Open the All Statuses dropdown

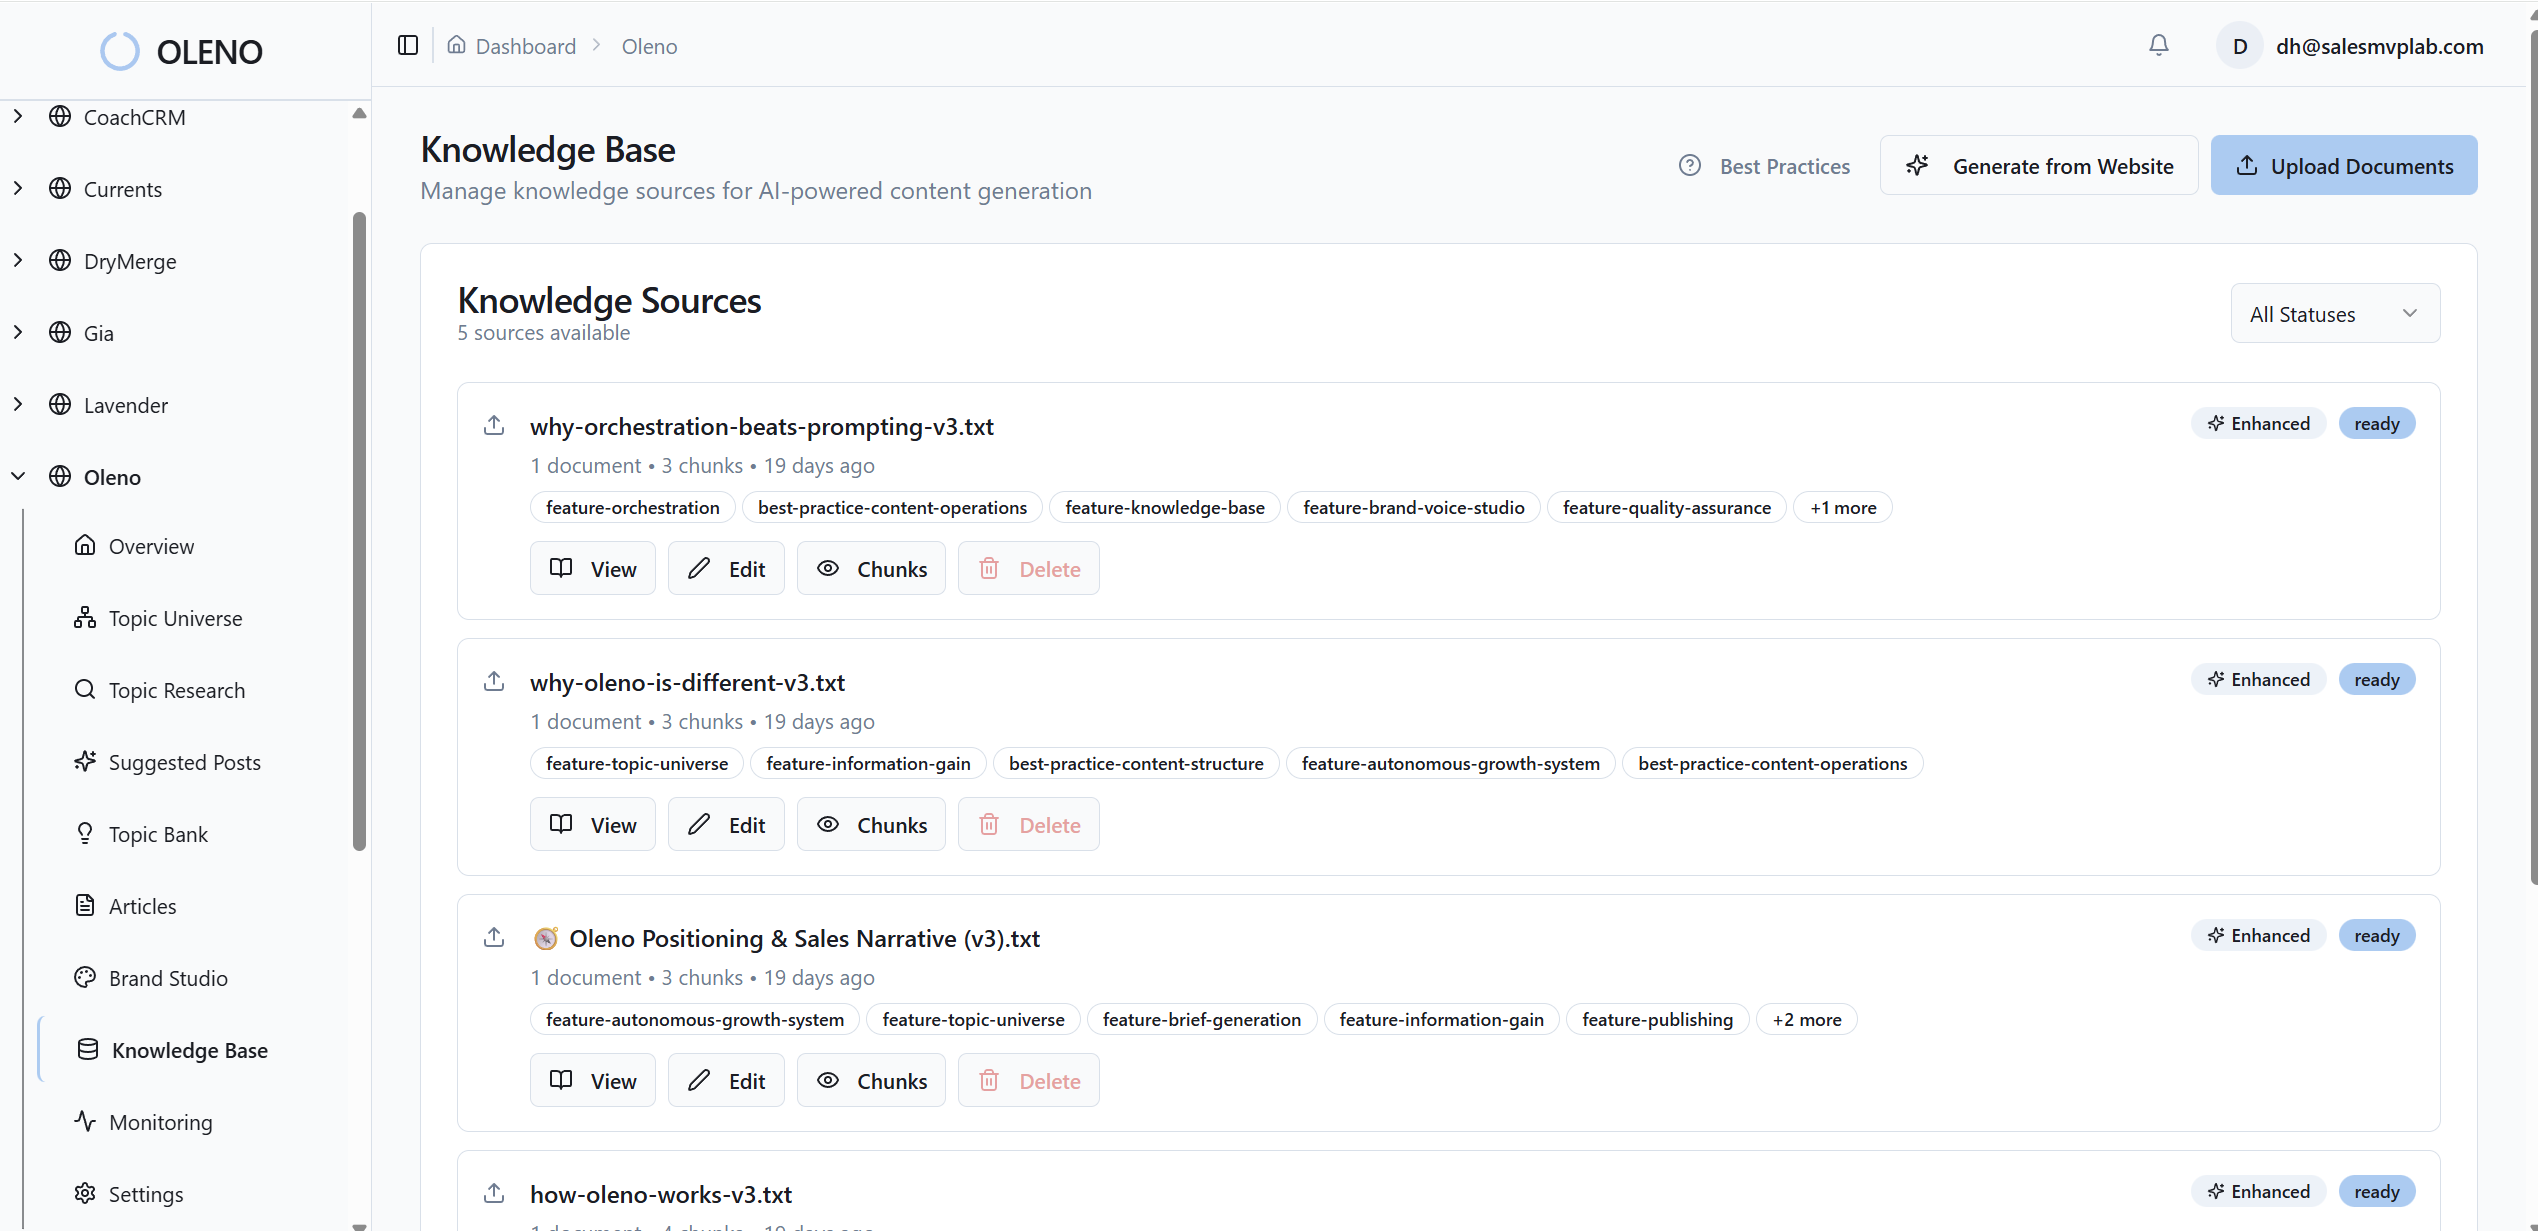2335,313
